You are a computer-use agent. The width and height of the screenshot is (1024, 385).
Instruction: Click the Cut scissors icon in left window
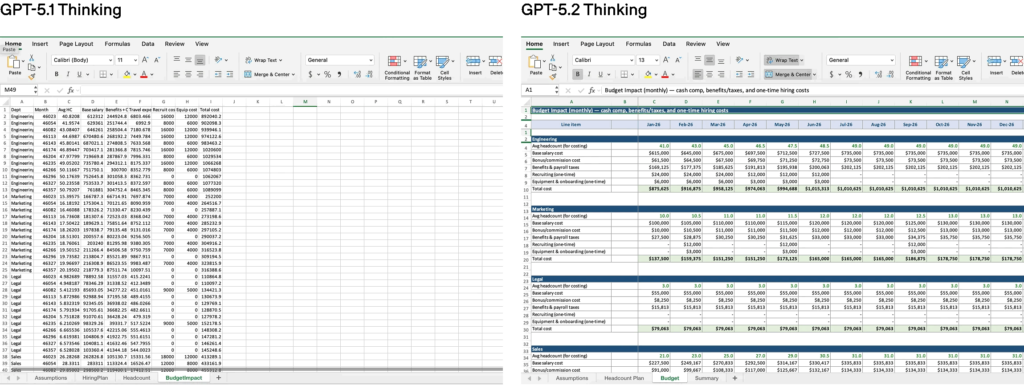coord(31,57)
